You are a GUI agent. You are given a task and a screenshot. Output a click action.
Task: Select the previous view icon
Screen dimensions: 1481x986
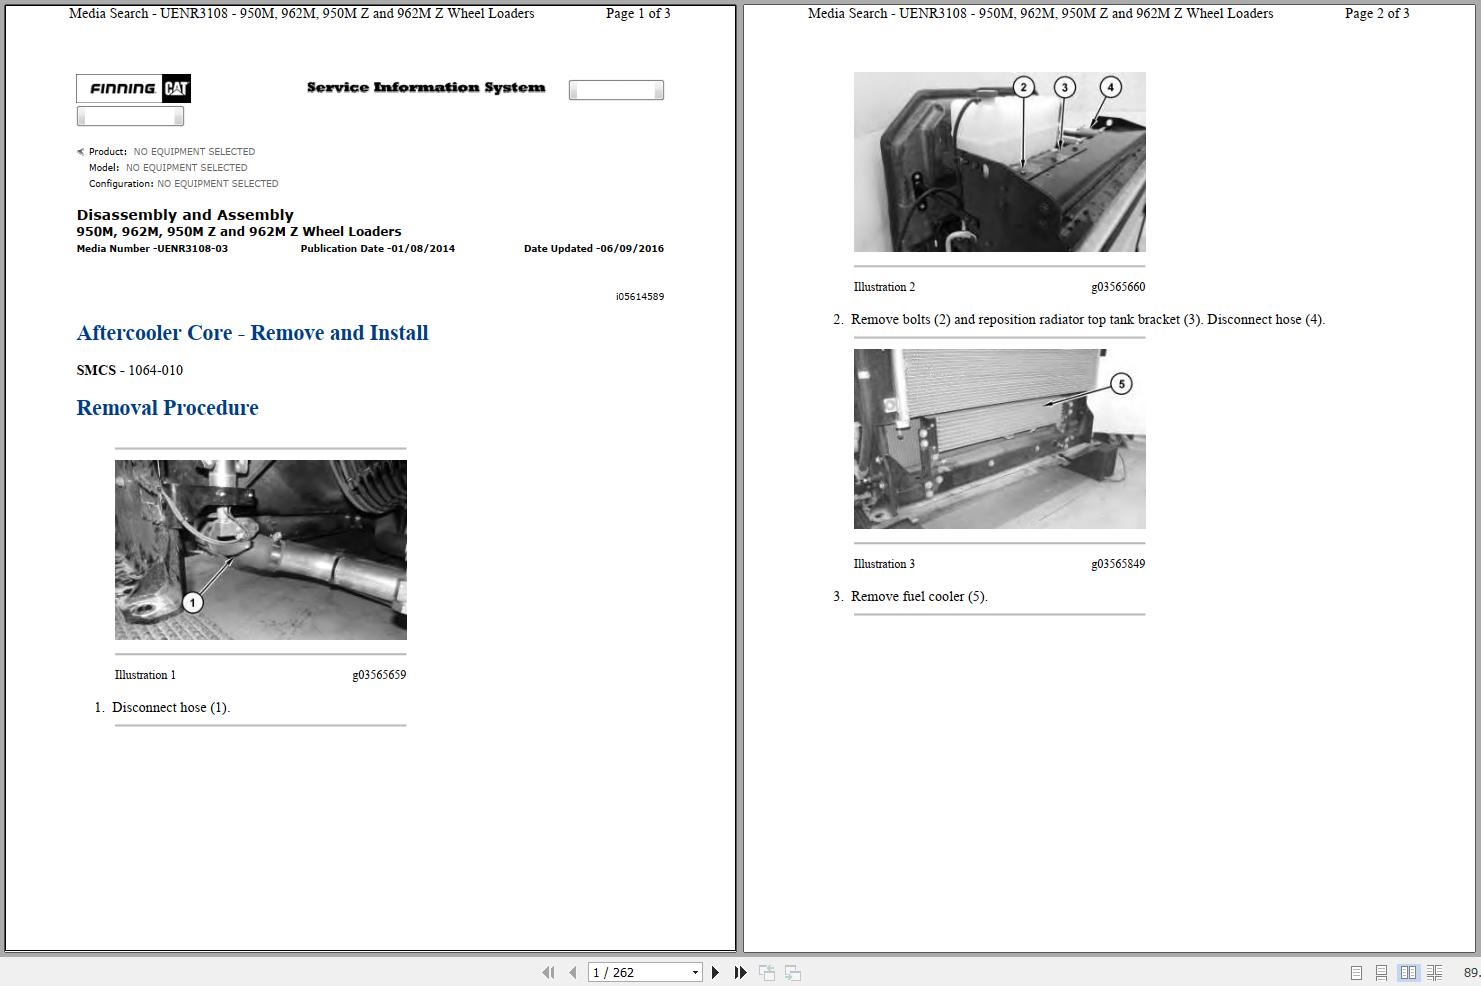coord(766,971)
